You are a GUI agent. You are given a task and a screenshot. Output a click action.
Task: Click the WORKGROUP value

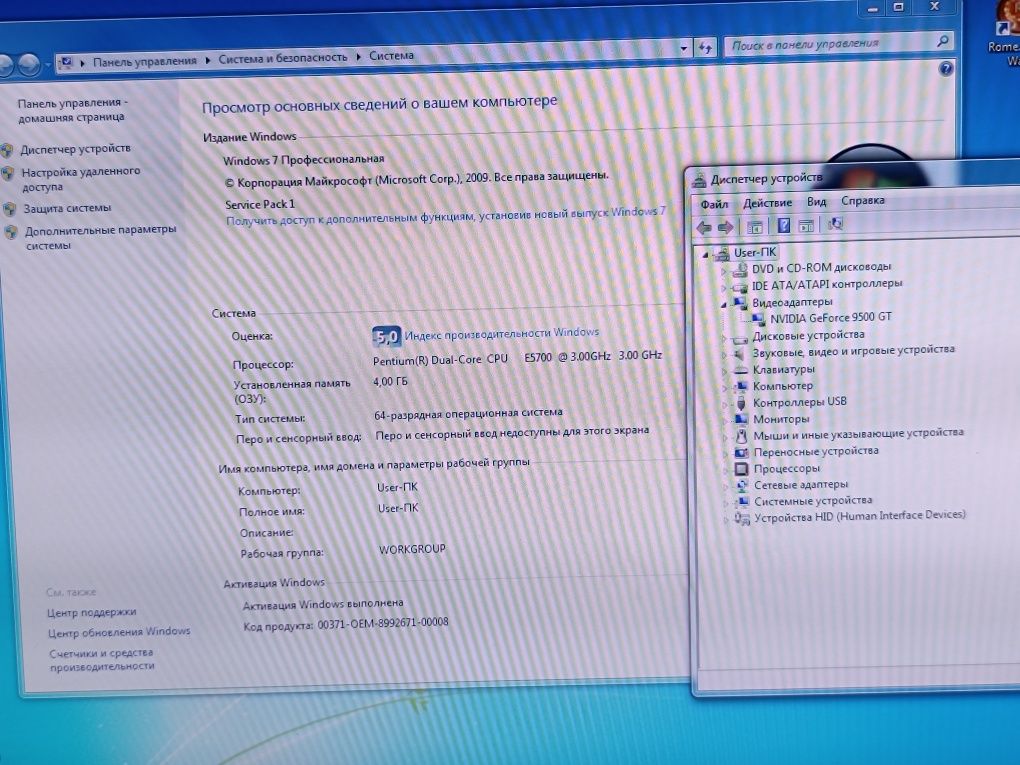(x=412, y=550)
